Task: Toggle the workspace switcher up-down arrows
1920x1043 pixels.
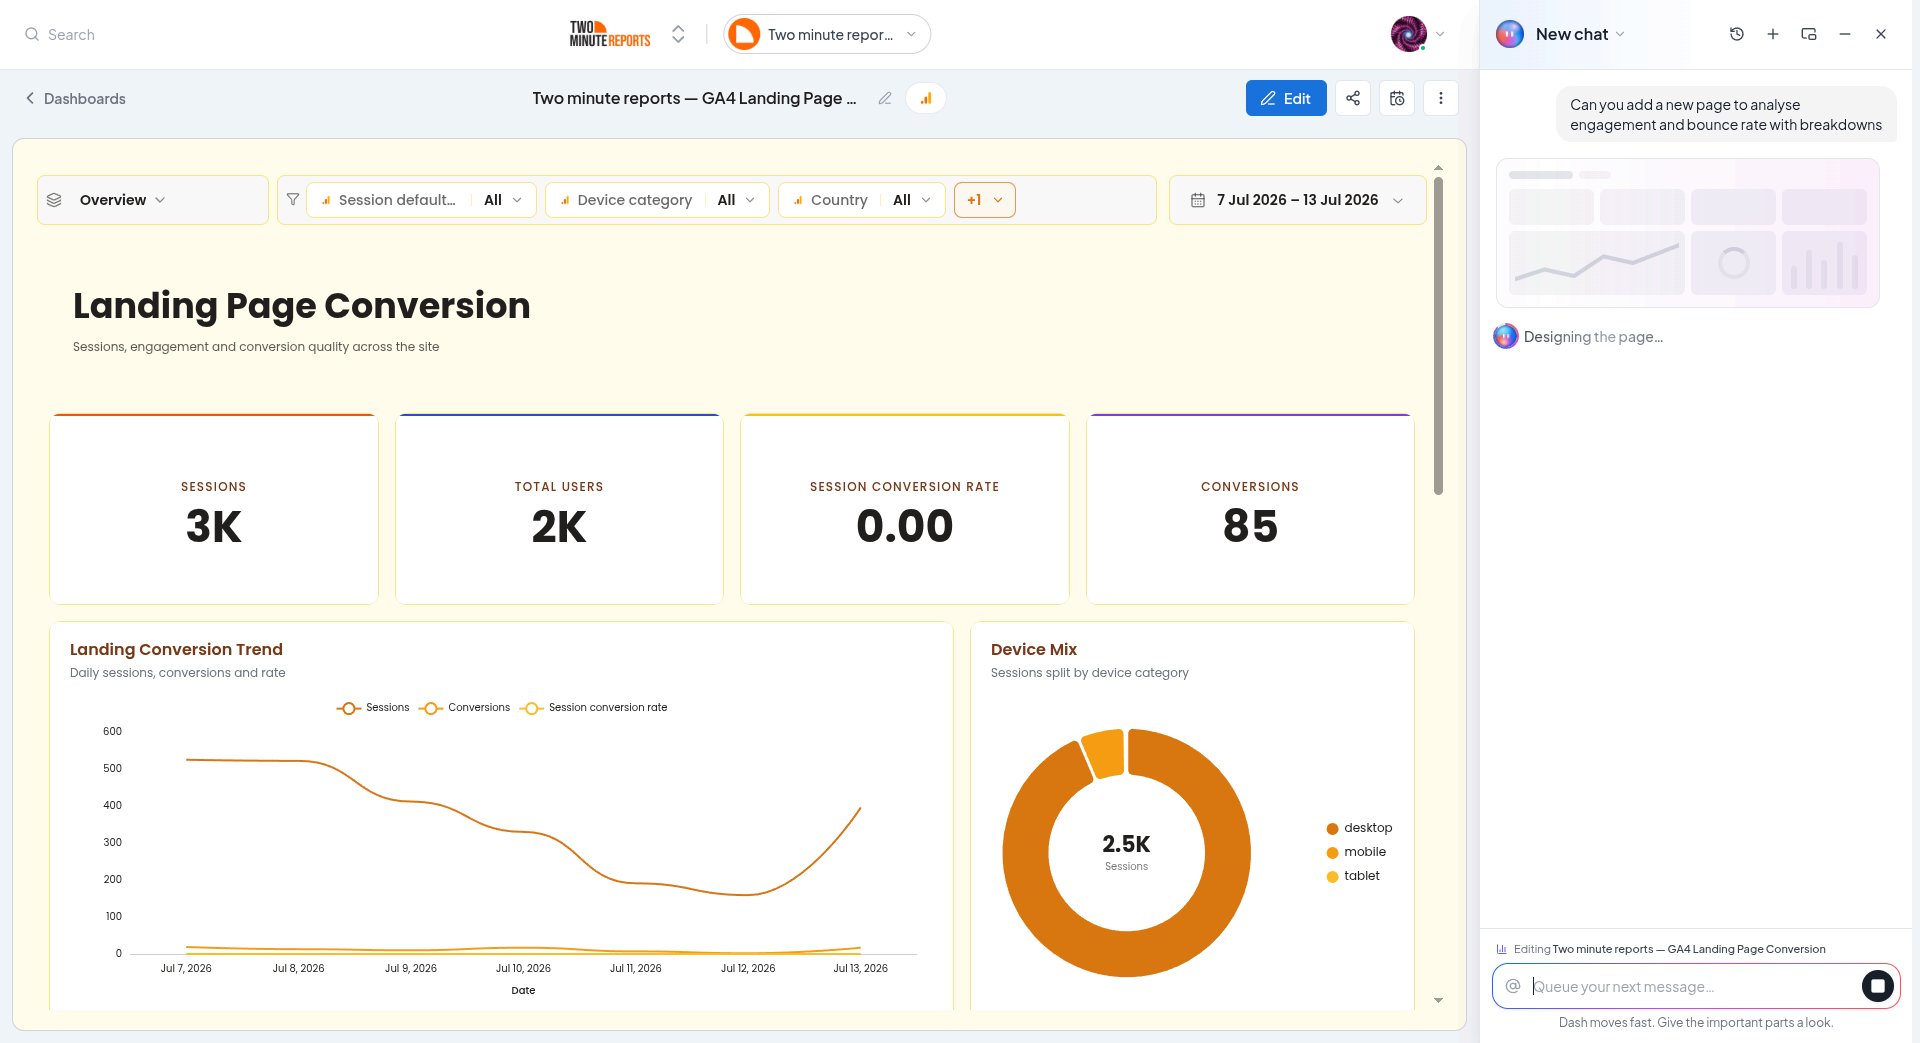Action: (678, 34)
